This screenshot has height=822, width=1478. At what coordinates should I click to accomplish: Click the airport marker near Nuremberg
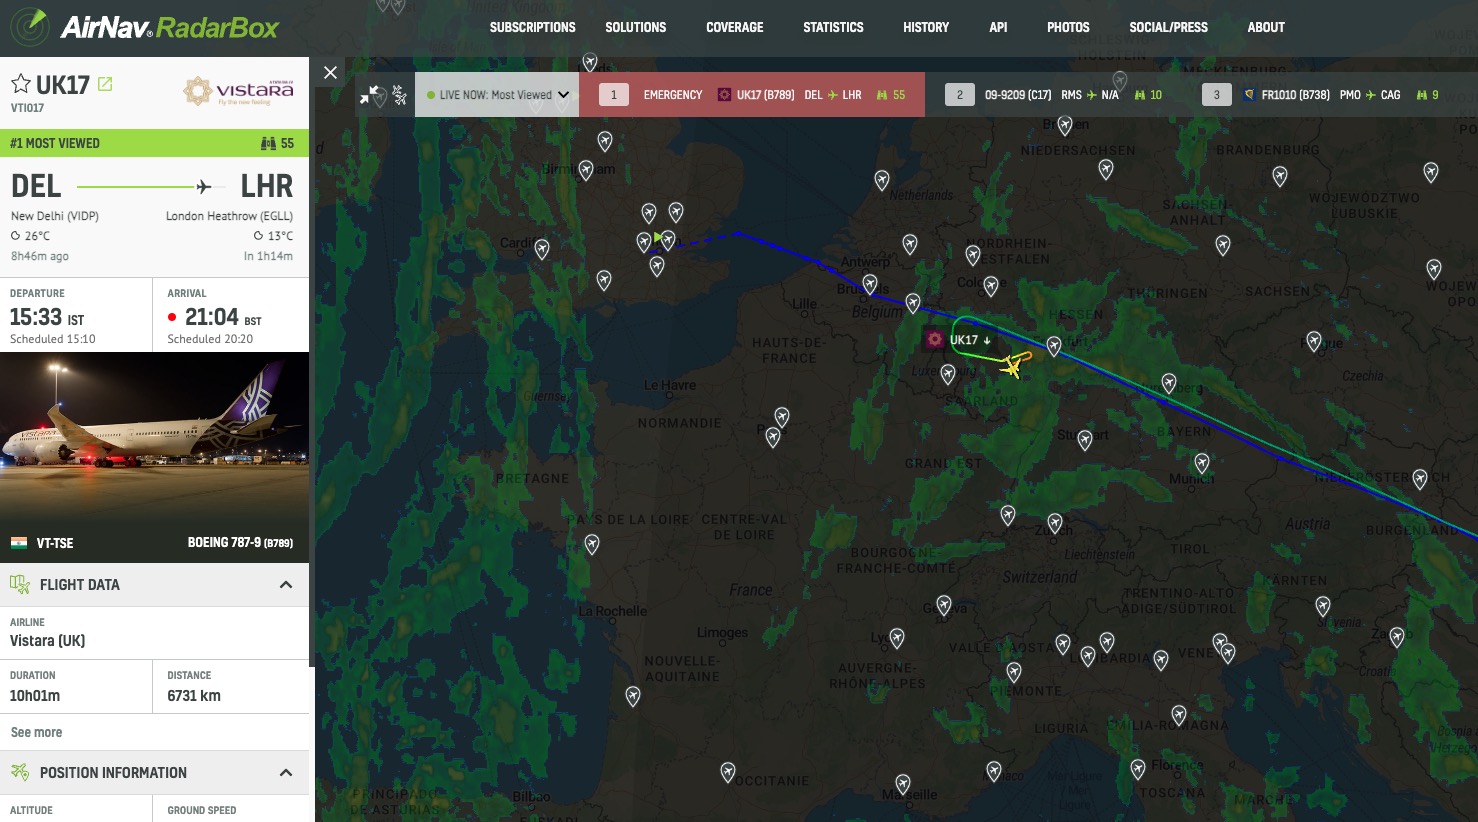click(x=1169, y=382)
